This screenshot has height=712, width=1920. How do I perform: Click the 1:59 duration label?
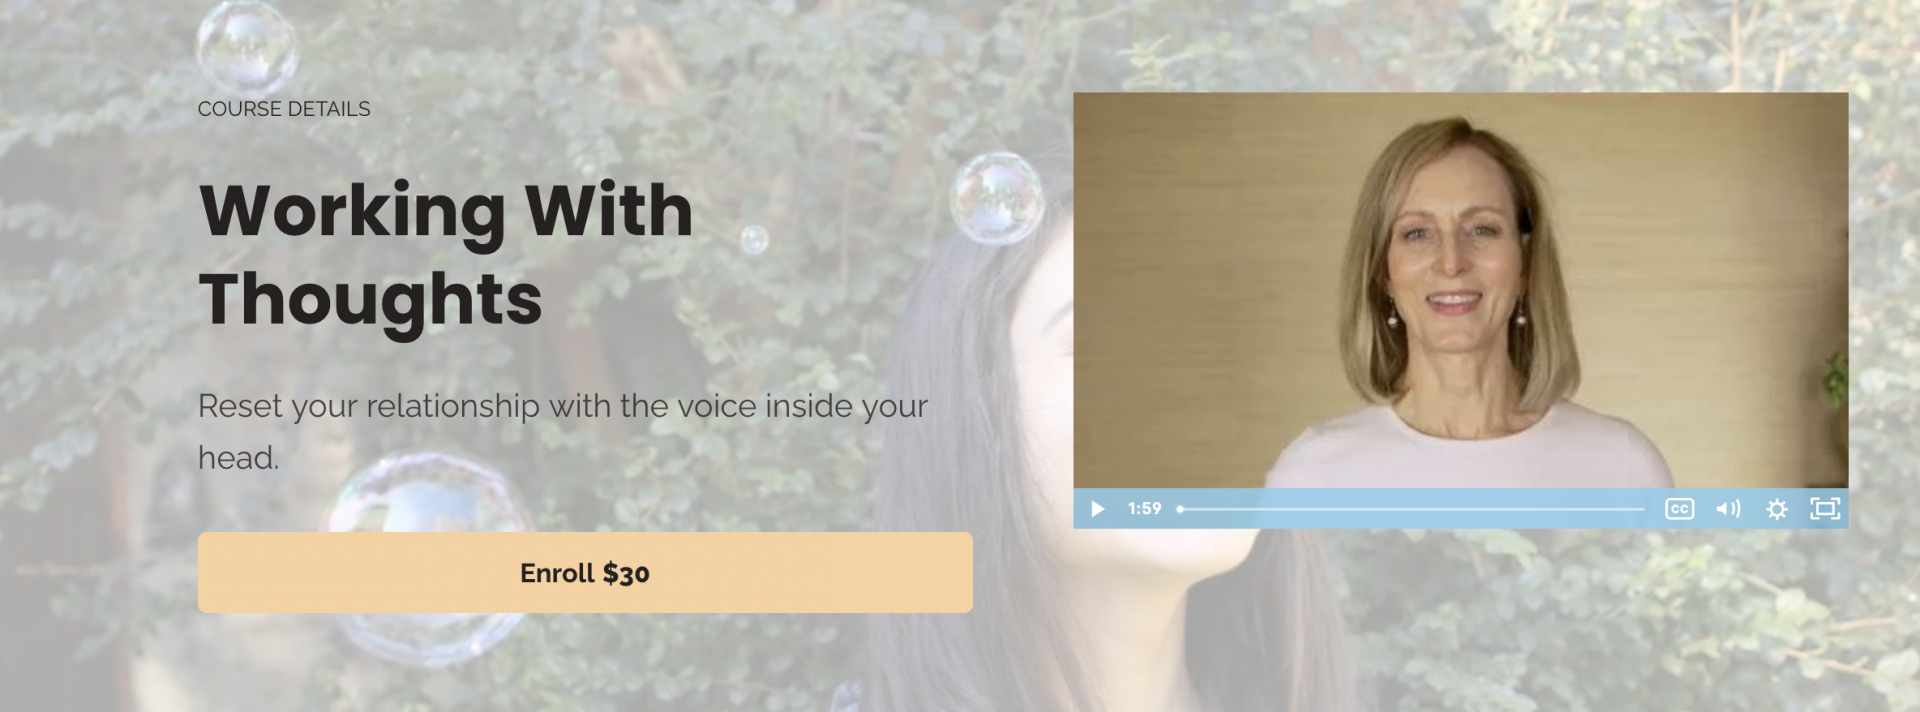(x=1144, y=509)
